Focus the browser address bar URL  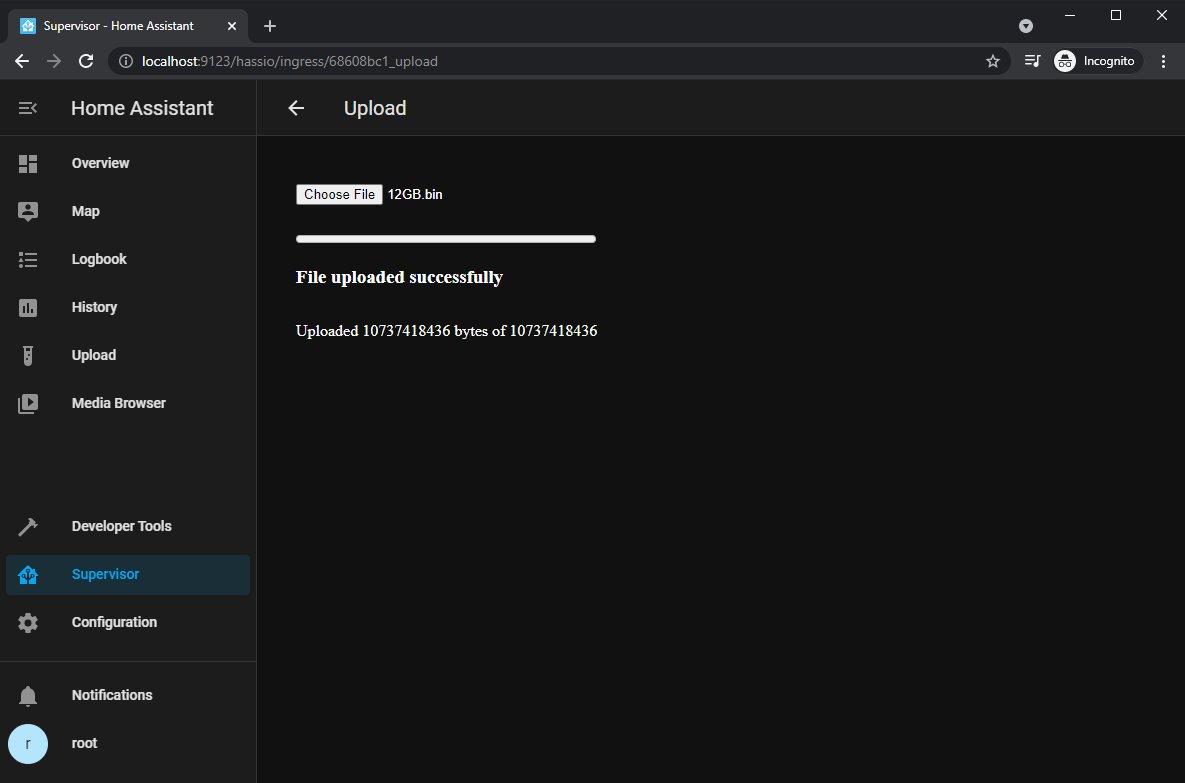(290, 61)
